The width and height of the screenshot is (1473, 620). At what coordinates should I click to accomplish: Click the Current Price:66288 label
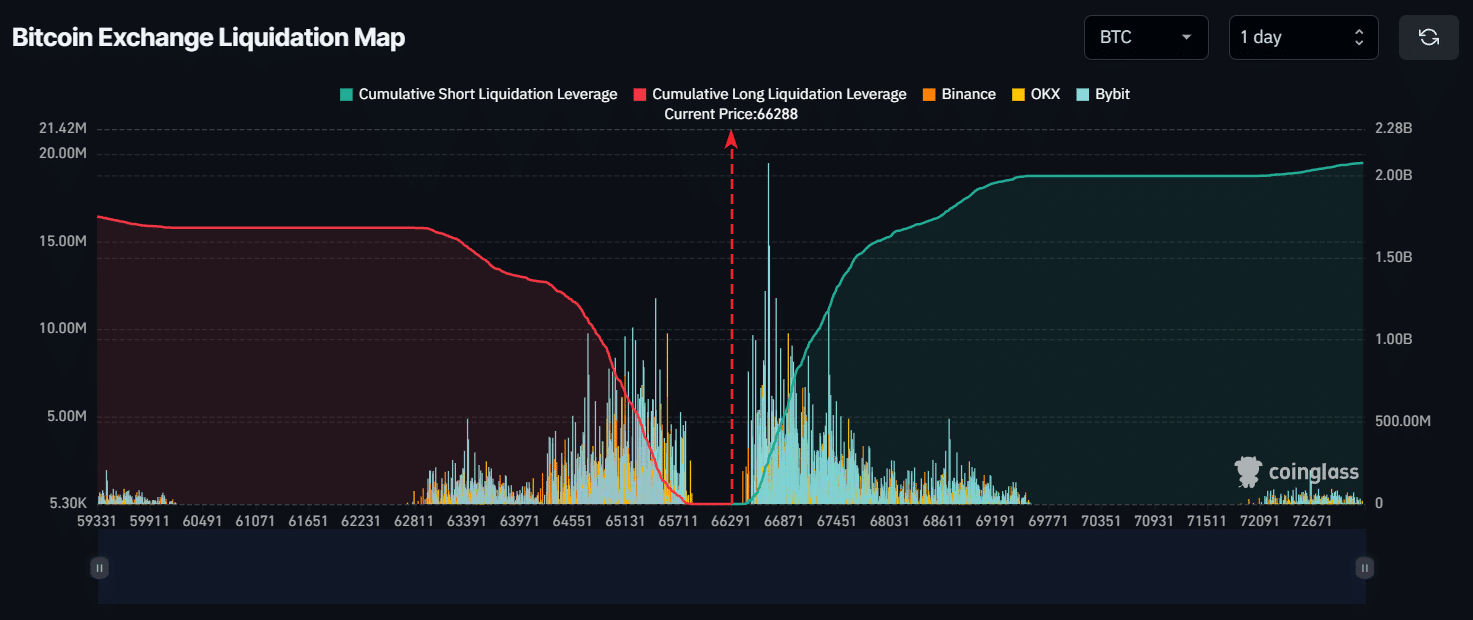pos(731,114)
